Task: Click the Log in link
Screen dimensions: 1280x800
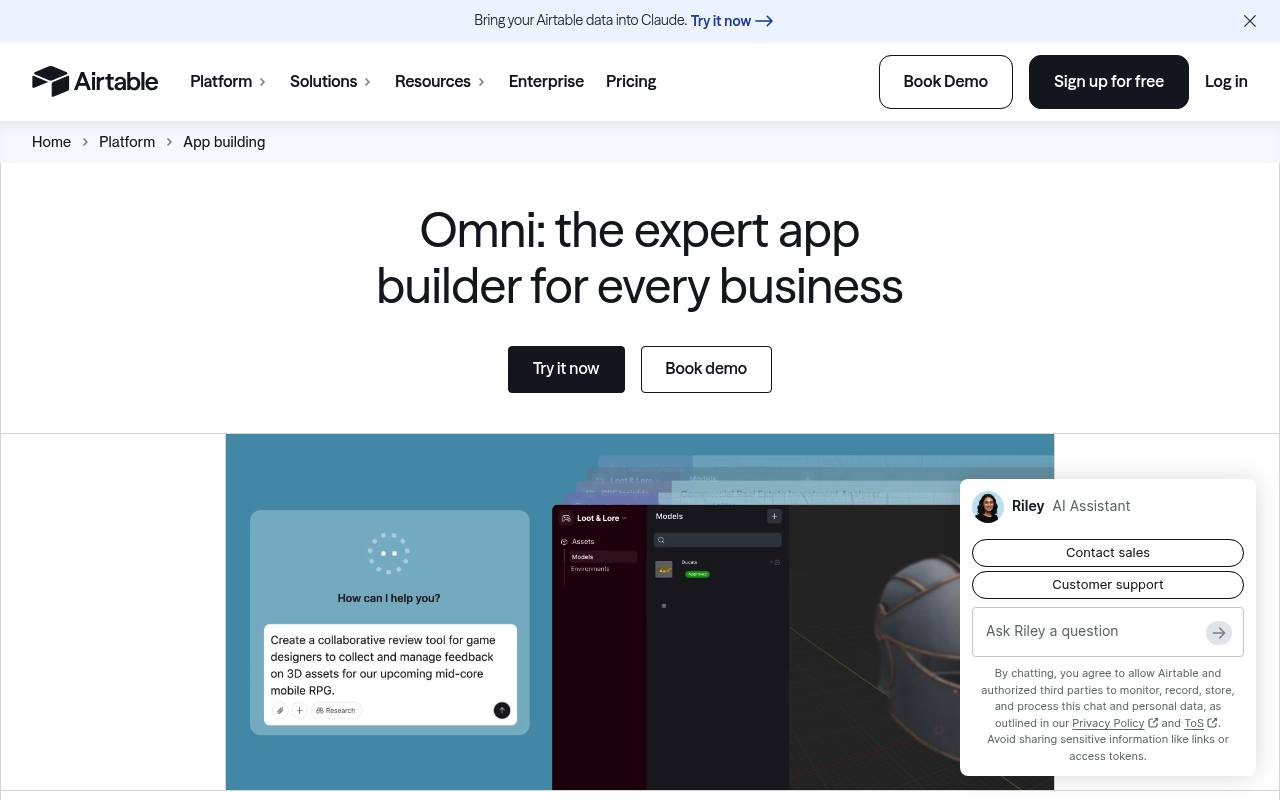Action: tap(1226, 82)
